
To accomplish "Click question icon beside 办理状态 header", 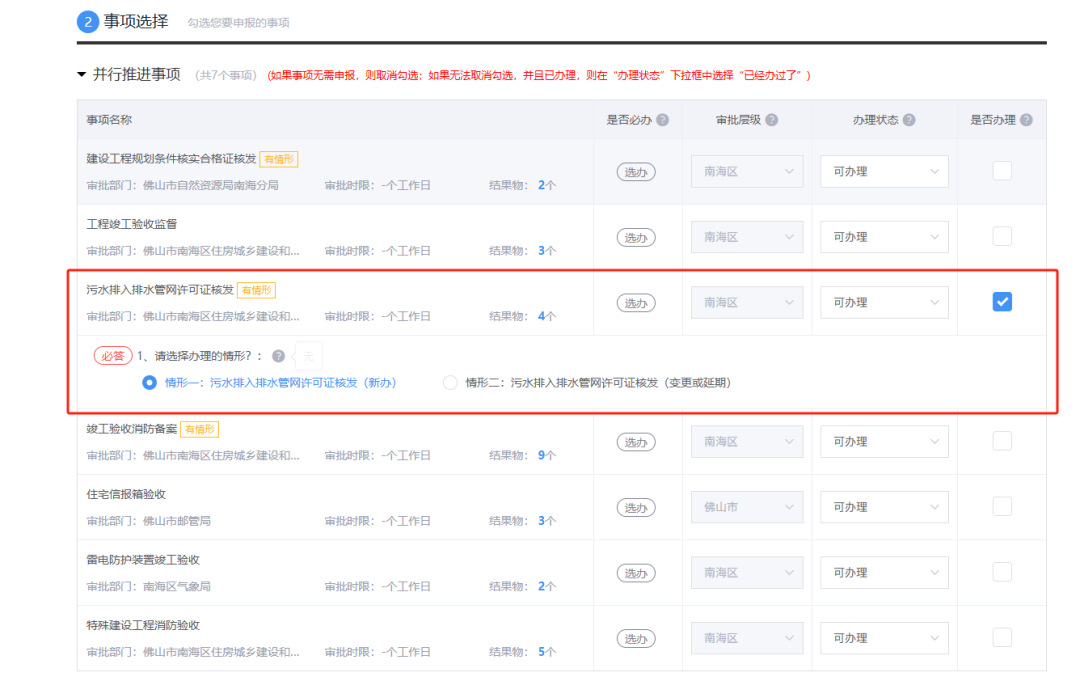I will point(908,120).
